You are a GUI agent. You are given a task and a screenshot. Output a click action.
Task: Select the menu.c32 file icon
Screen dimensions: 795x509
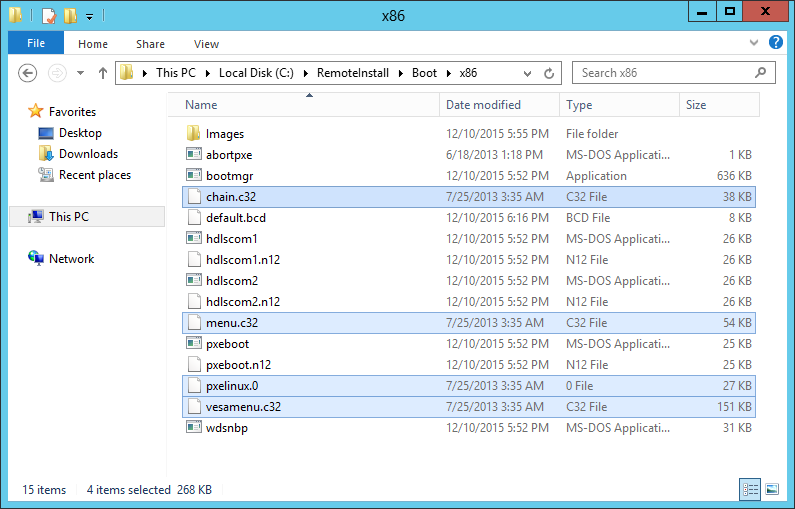pyautogui.click(x=194, y=322)
